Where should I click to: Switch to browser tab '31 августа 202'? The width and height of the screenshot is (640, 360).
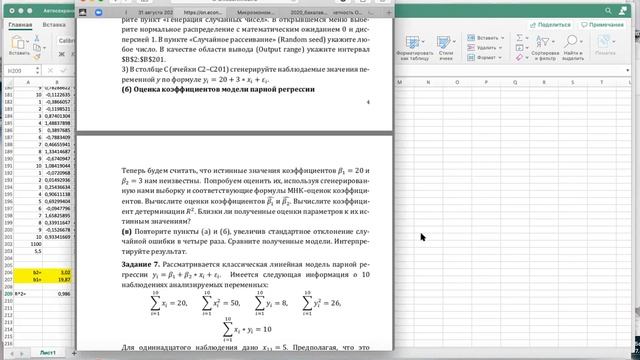pos(155,12)
